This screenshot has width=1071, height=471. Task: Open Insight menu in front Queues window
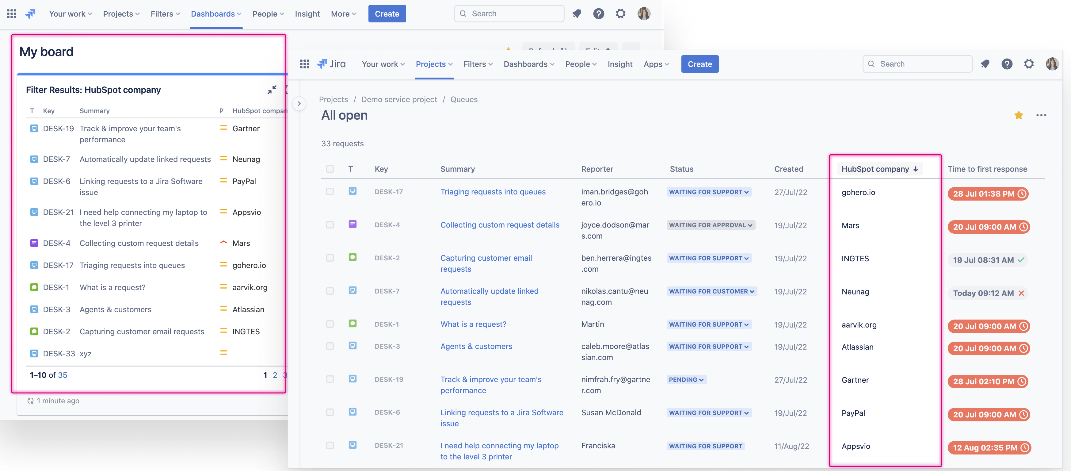coord(620,63)
